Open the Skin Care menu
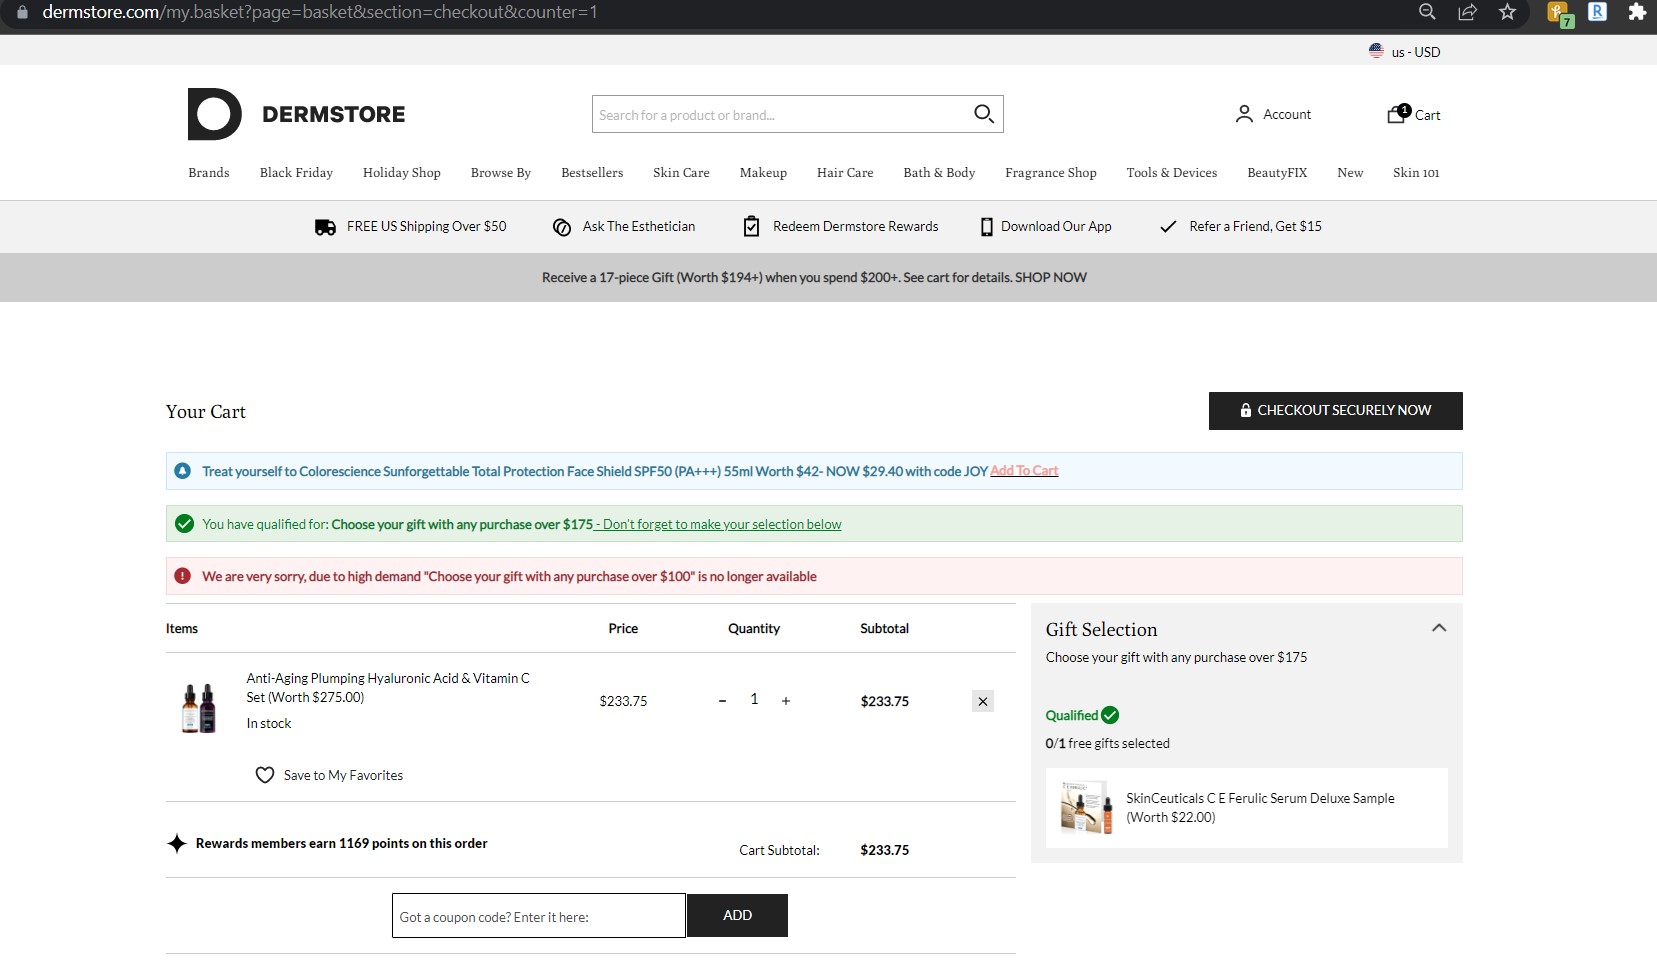This screenshot has height=963, width=1657. pyautogui.click(x=681, y=172)
